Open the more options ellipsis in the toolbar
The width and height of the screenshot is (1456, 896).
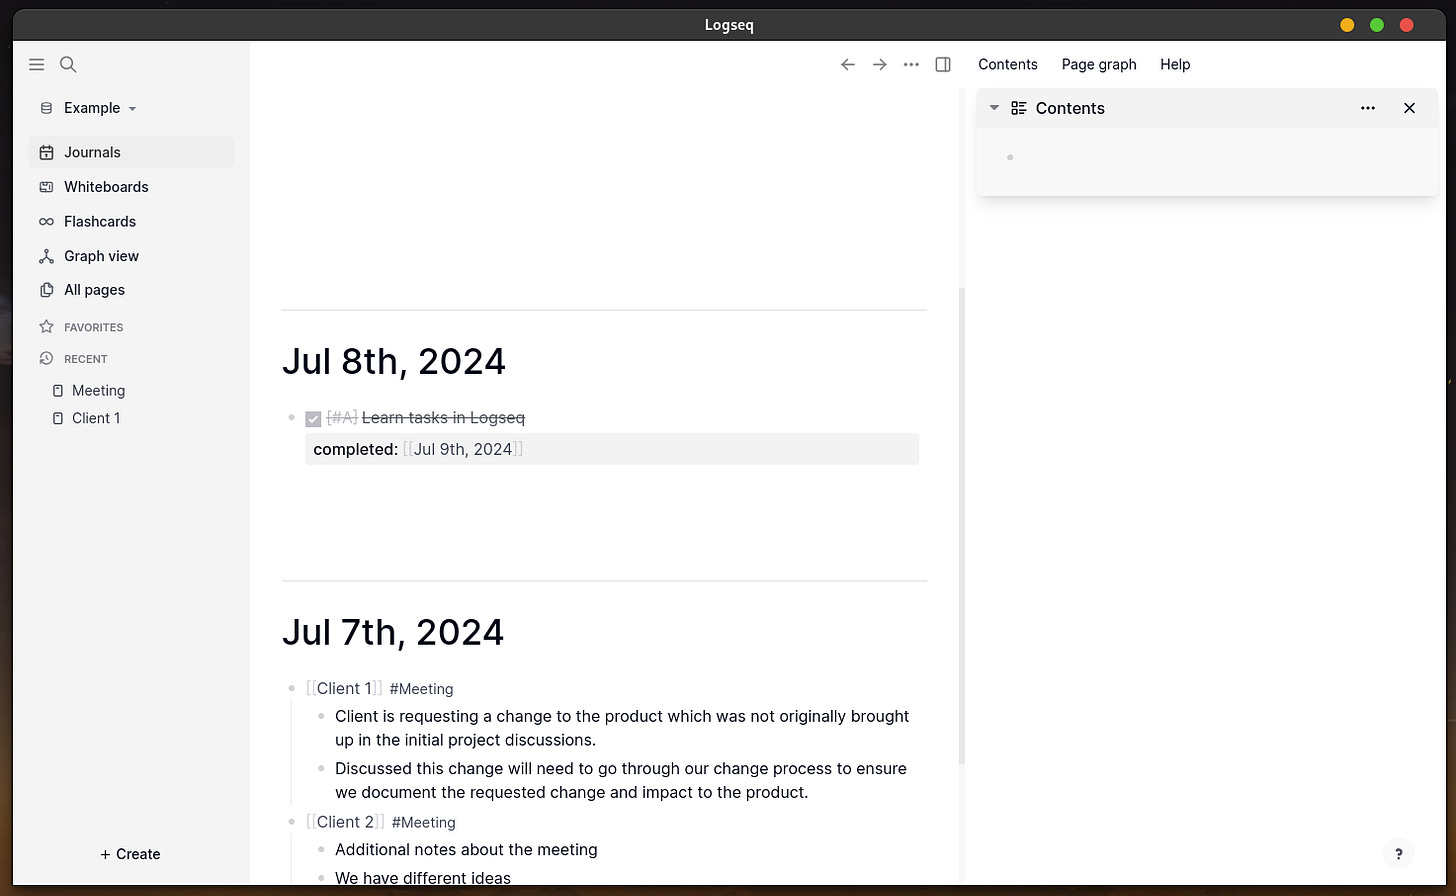(x=911, y=64)
